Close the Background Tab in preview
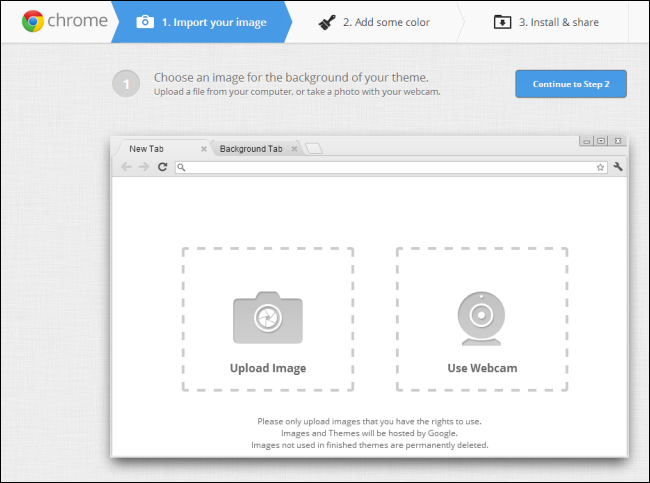Screen dimensions: 650x483 coord(294,149)
